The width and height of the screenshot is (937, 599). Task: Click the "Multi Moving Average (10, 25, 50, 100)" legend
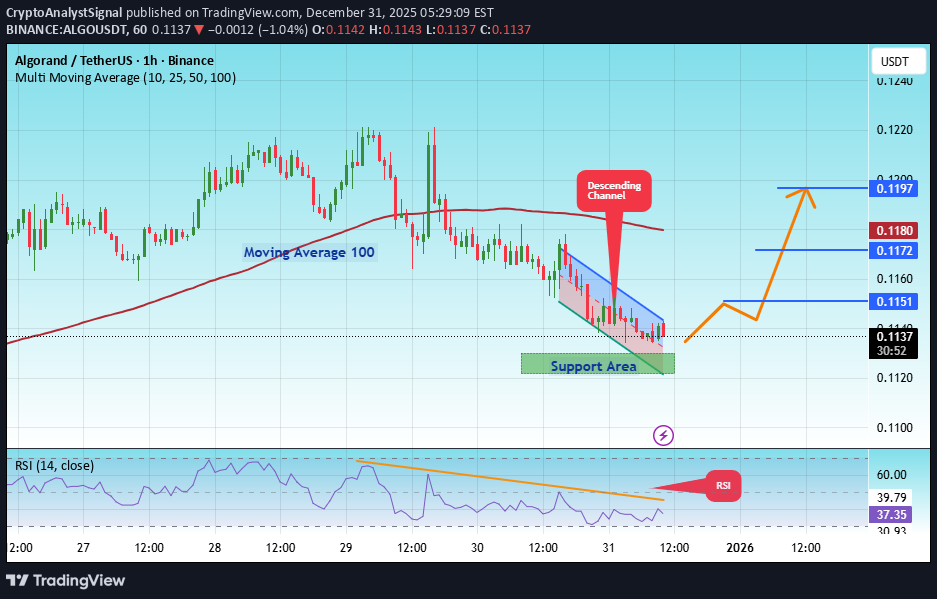click(124, 77)
